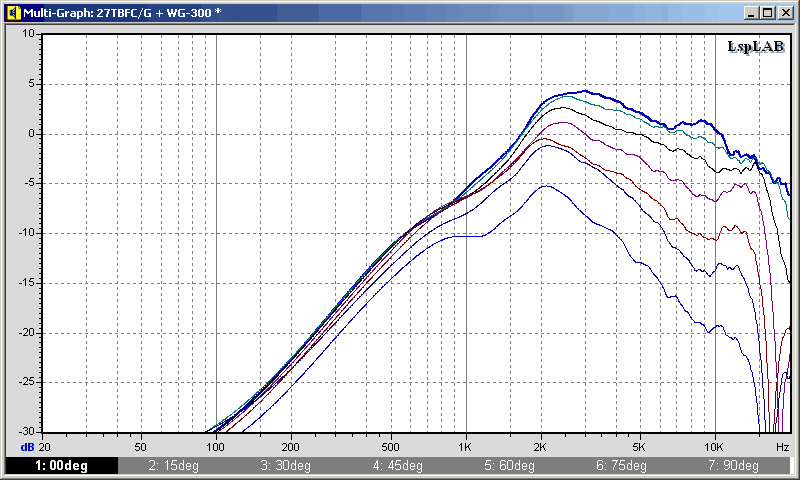The height and width of the screenshot is (480, 800).
Task: Click the 1K frequency axis label
Action: click(x=465, y=447)
